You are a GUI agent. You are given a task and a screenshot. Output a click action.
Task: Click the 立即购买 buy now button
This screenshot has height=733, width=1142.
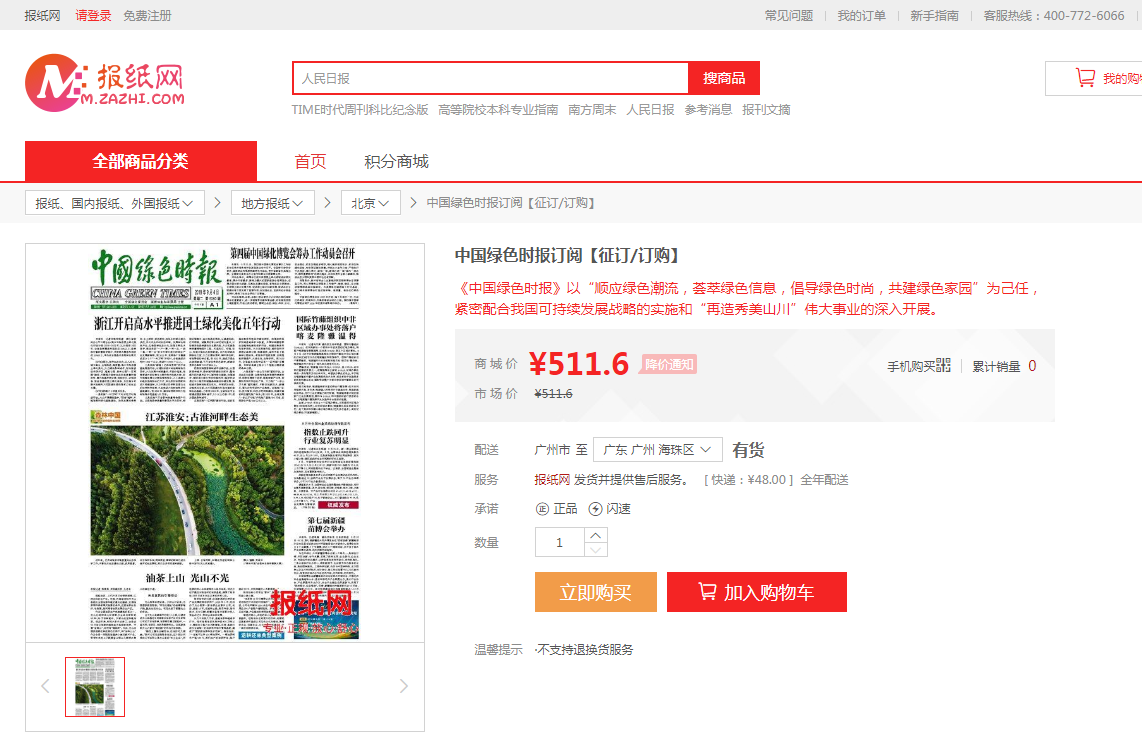pos(596,592)
